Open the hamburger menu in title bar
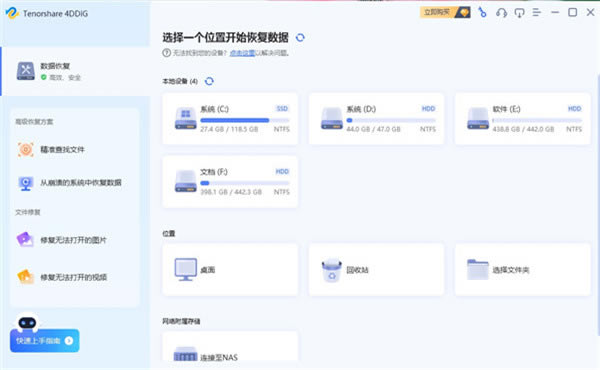The image size is (600, 370). click(x=537, y=13)
